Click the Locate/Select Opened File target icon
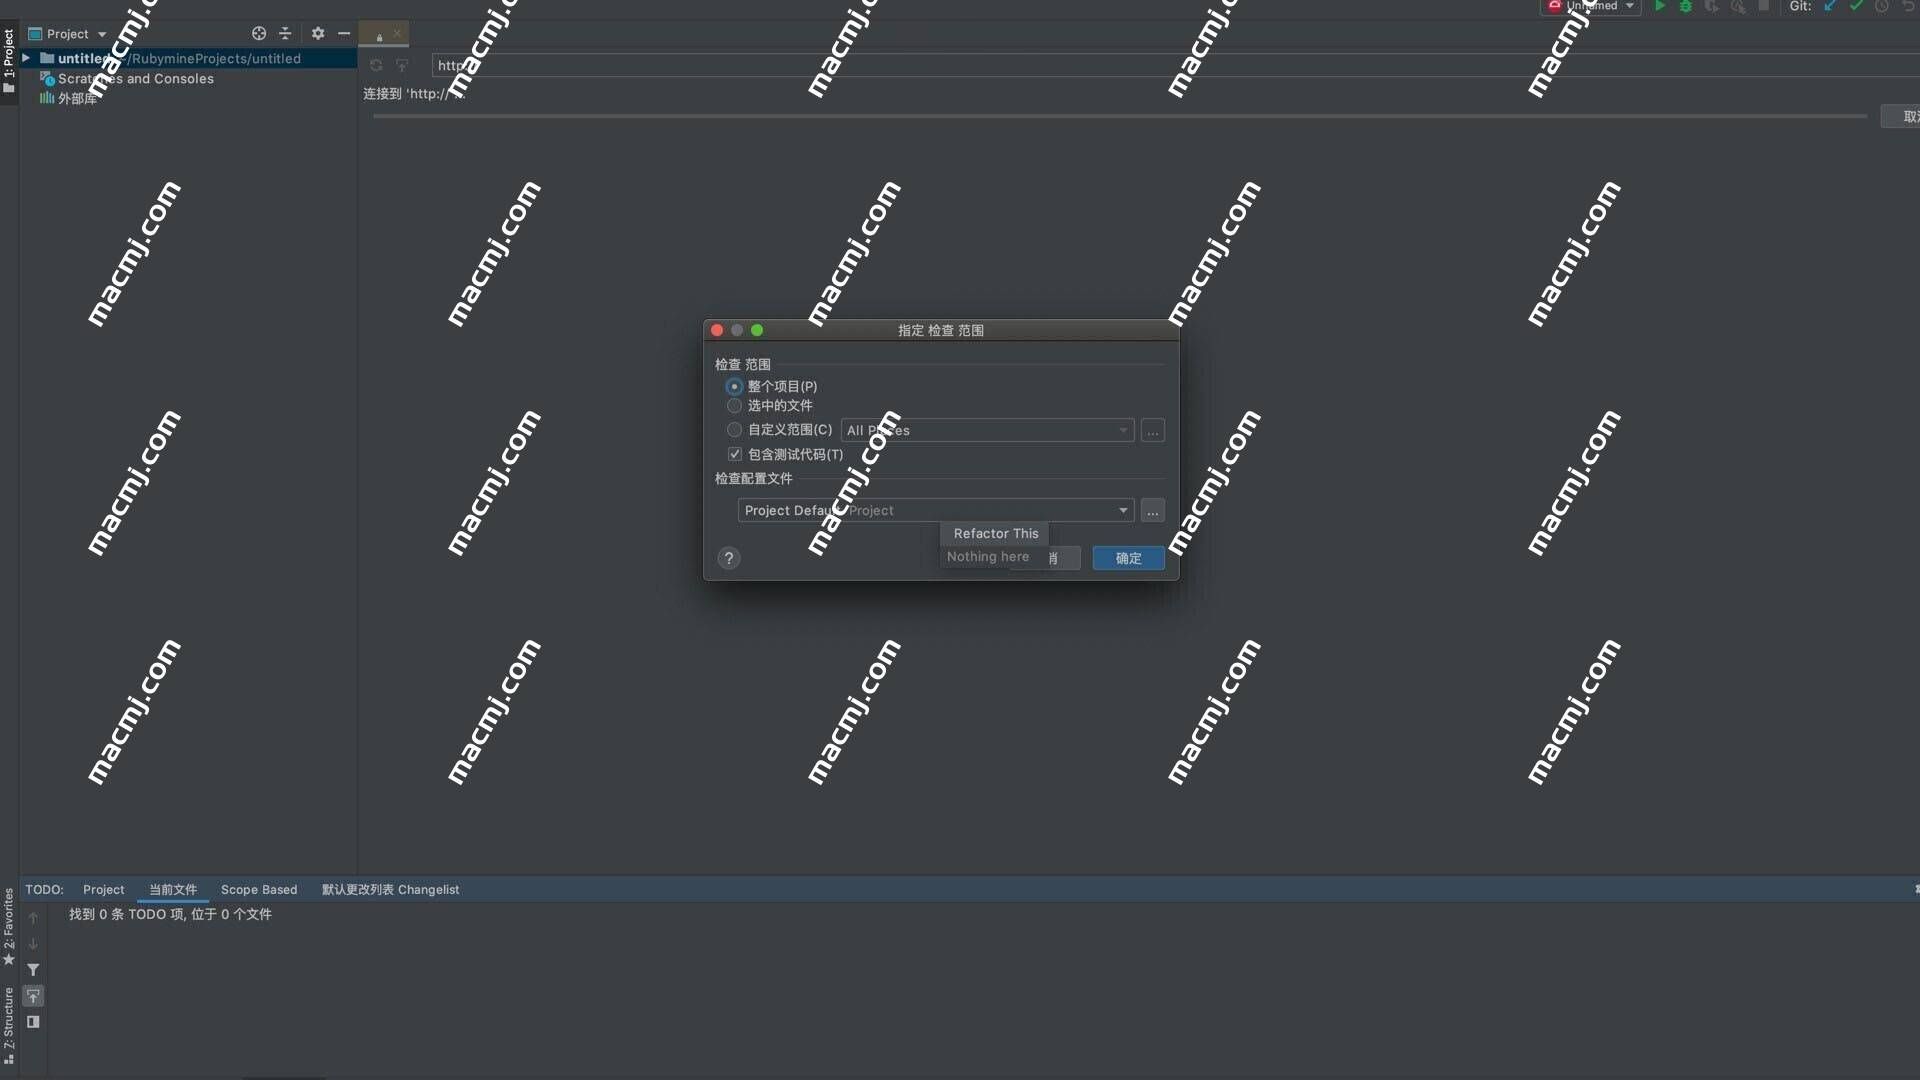This screenshot has height=1080, width=1920. click(x=259, y=33)
